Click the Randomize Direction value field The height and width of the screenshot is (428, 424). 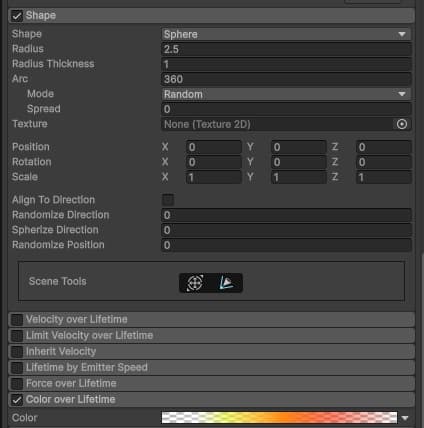[286, 215]
